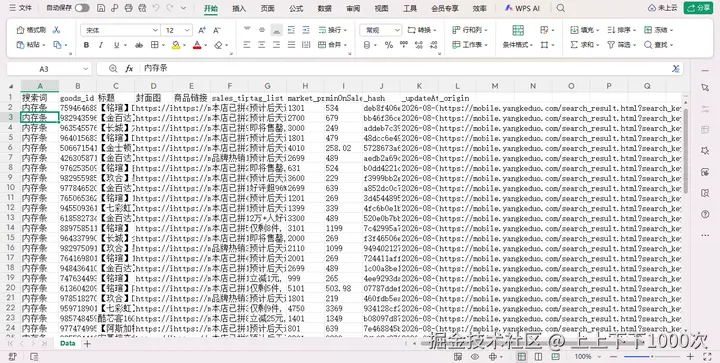Screen dimensions: 720x363
Task: Click the Undo arrow
Action: tap(156, 8)
